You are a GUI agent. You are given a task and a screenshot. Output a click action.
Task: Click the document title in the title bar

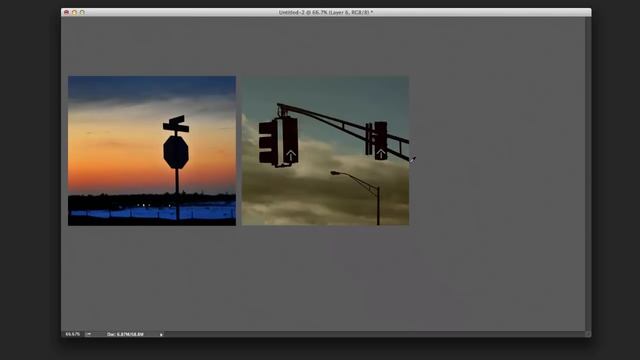326,13
